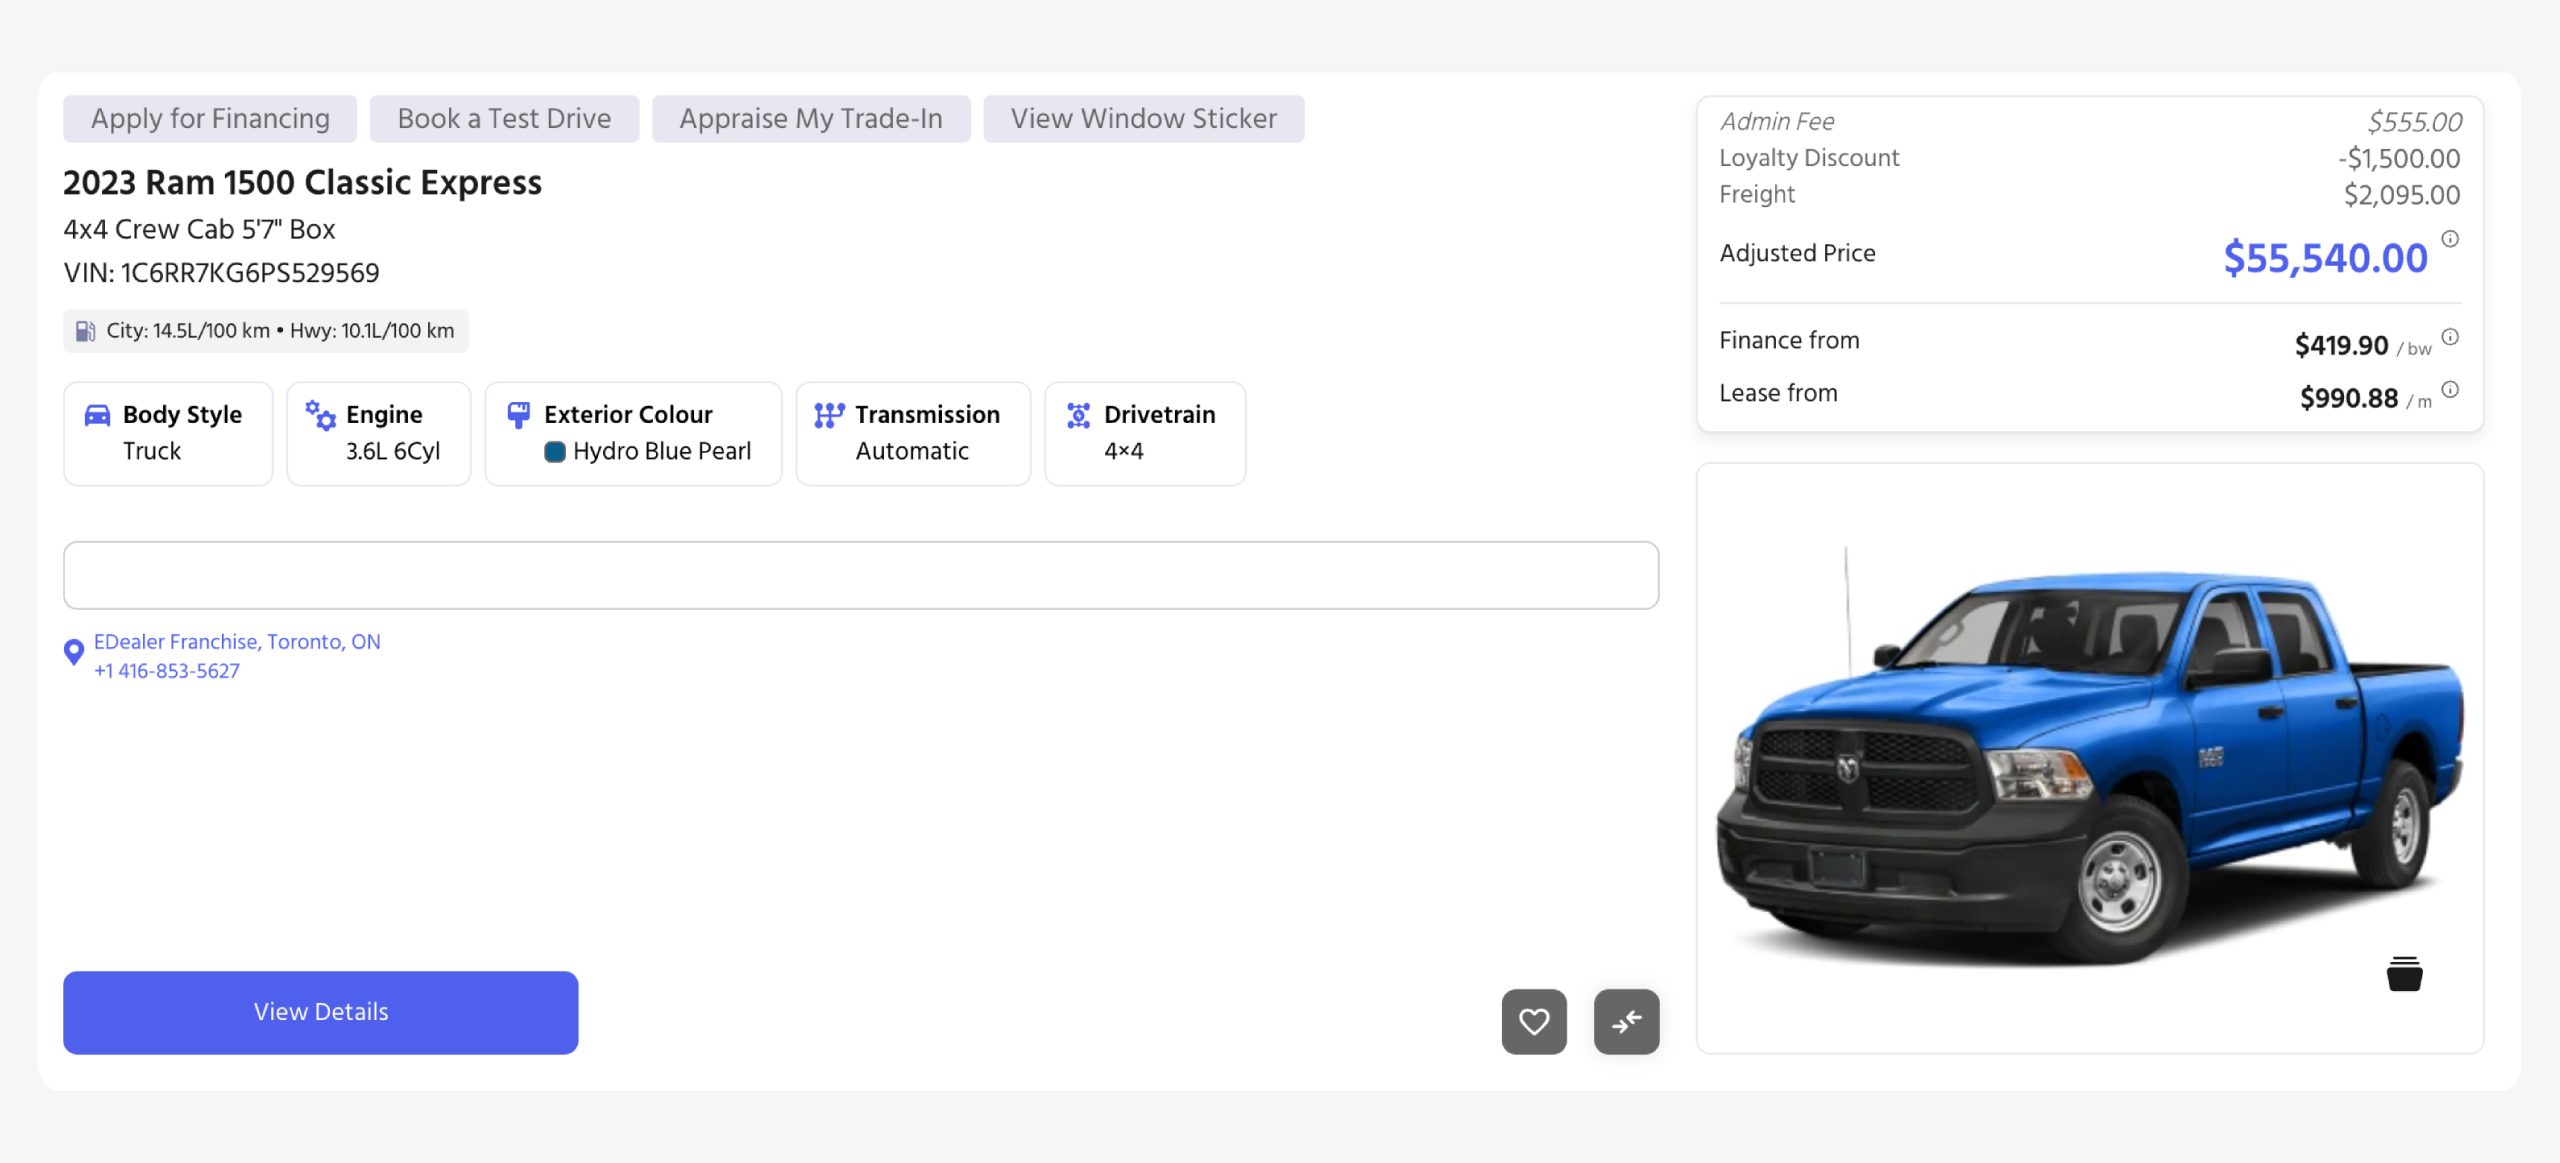Click the Hydro Blue Pearl color swatch
2560x1163 pixels.
556,451
